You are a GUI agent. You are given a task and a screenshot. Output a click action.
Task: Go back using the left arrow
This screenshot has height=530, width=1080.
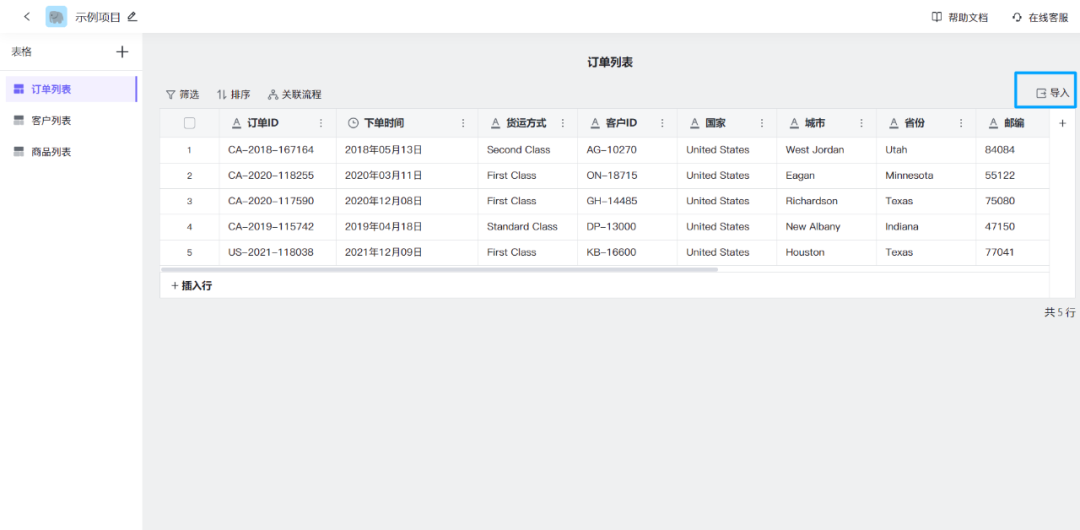coord(27,17)
